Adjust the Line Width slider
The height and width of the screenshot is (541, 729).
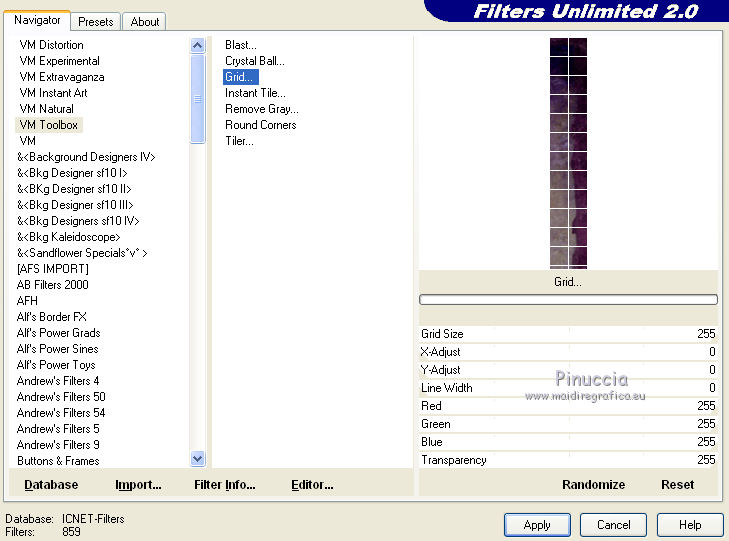coord(568,388)
